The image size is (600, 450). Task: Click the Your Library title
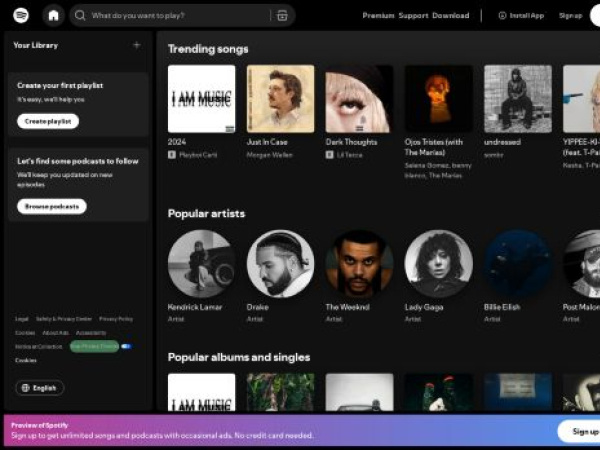[36, 45]
